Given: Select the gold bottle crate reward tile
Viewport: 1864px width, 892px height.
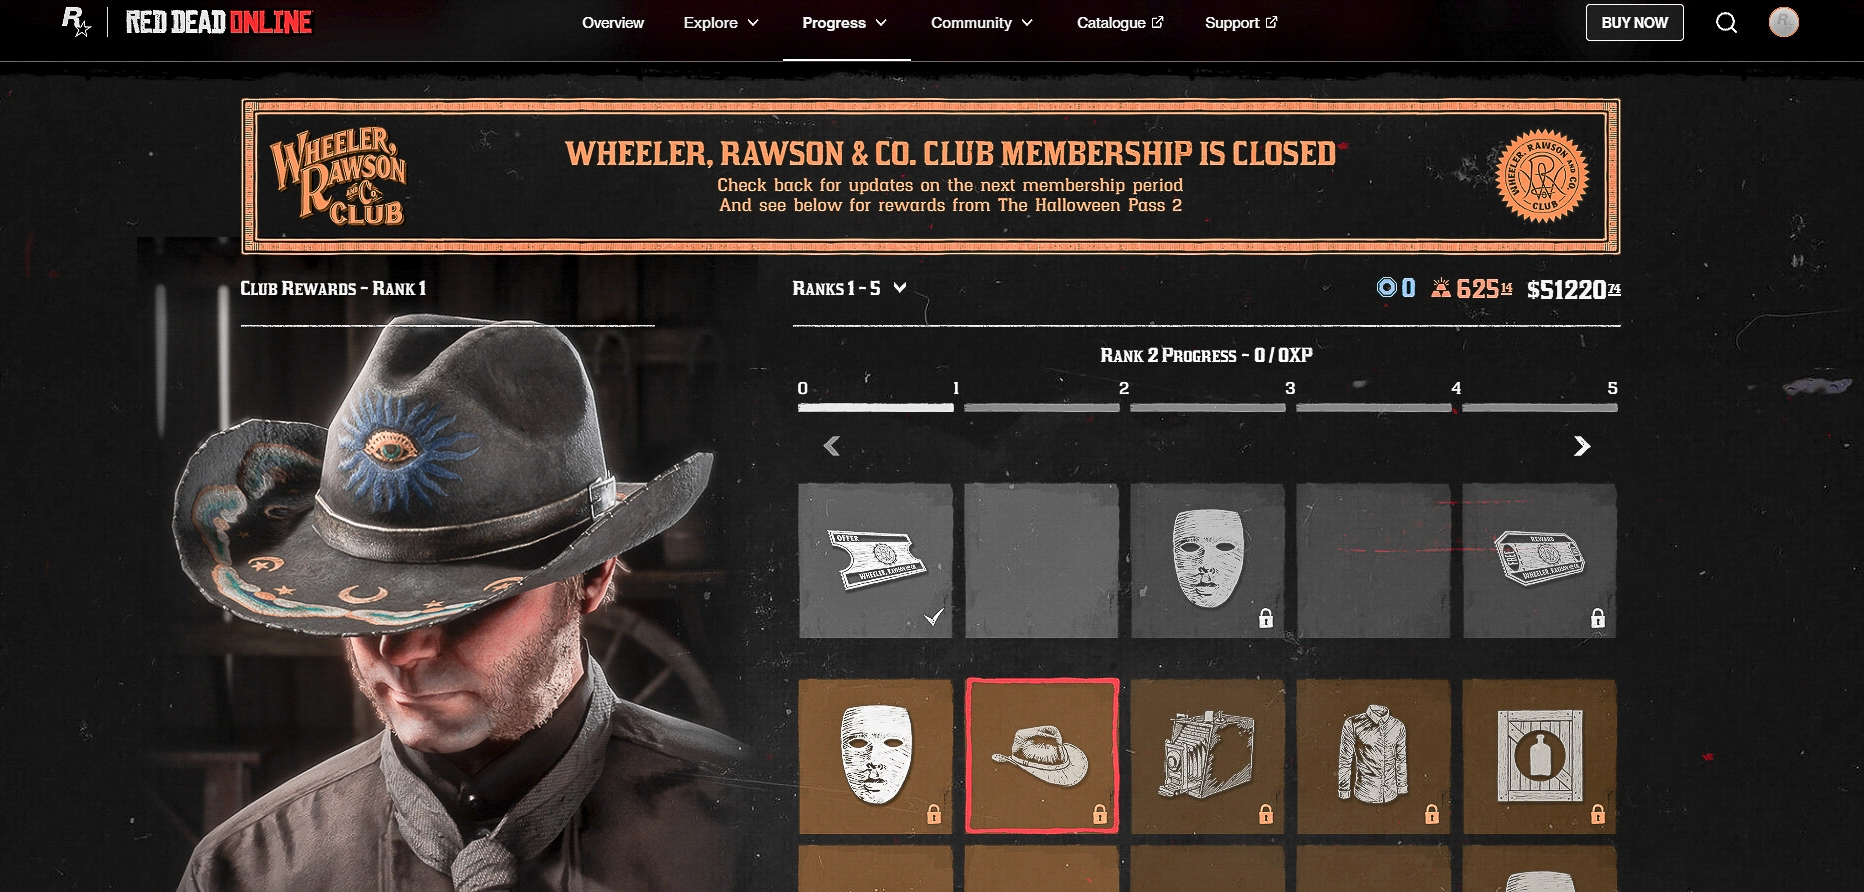Looking at the screenshot, I should (1539, 756).
